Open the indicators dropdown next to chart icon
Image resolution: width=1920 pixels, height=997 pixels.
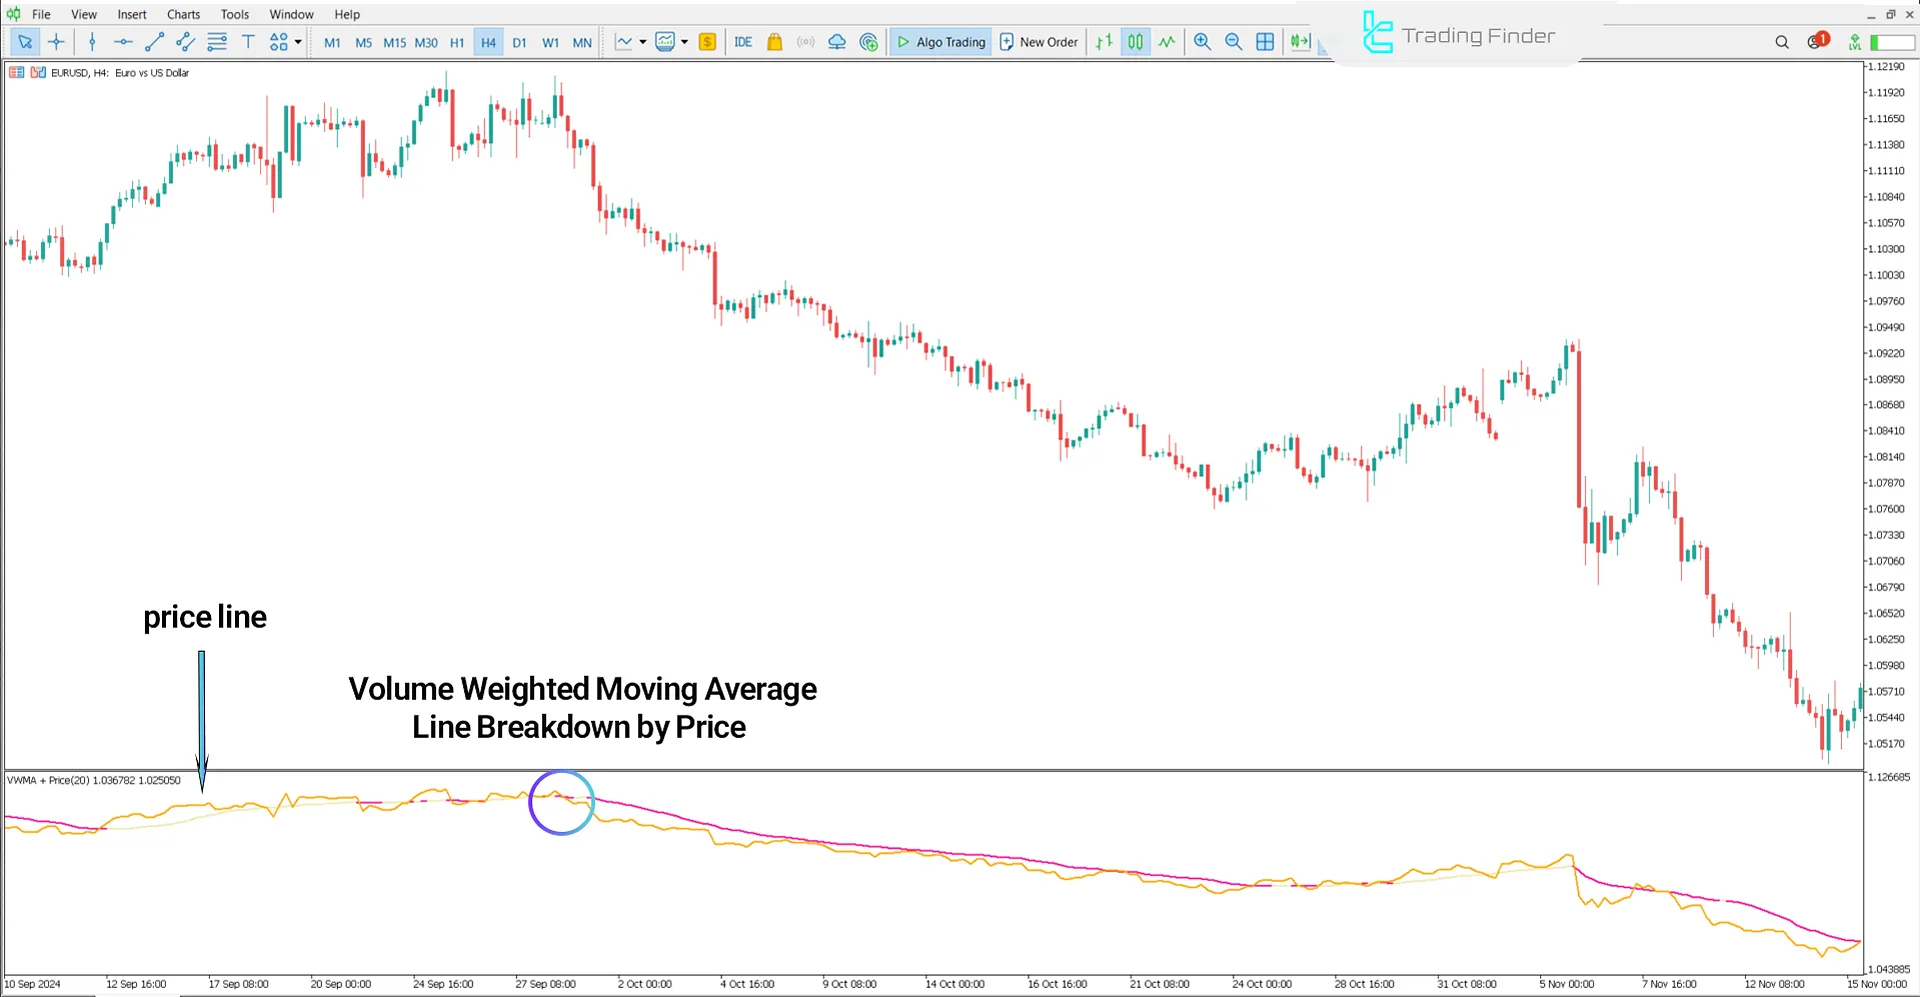pos(685,42)
